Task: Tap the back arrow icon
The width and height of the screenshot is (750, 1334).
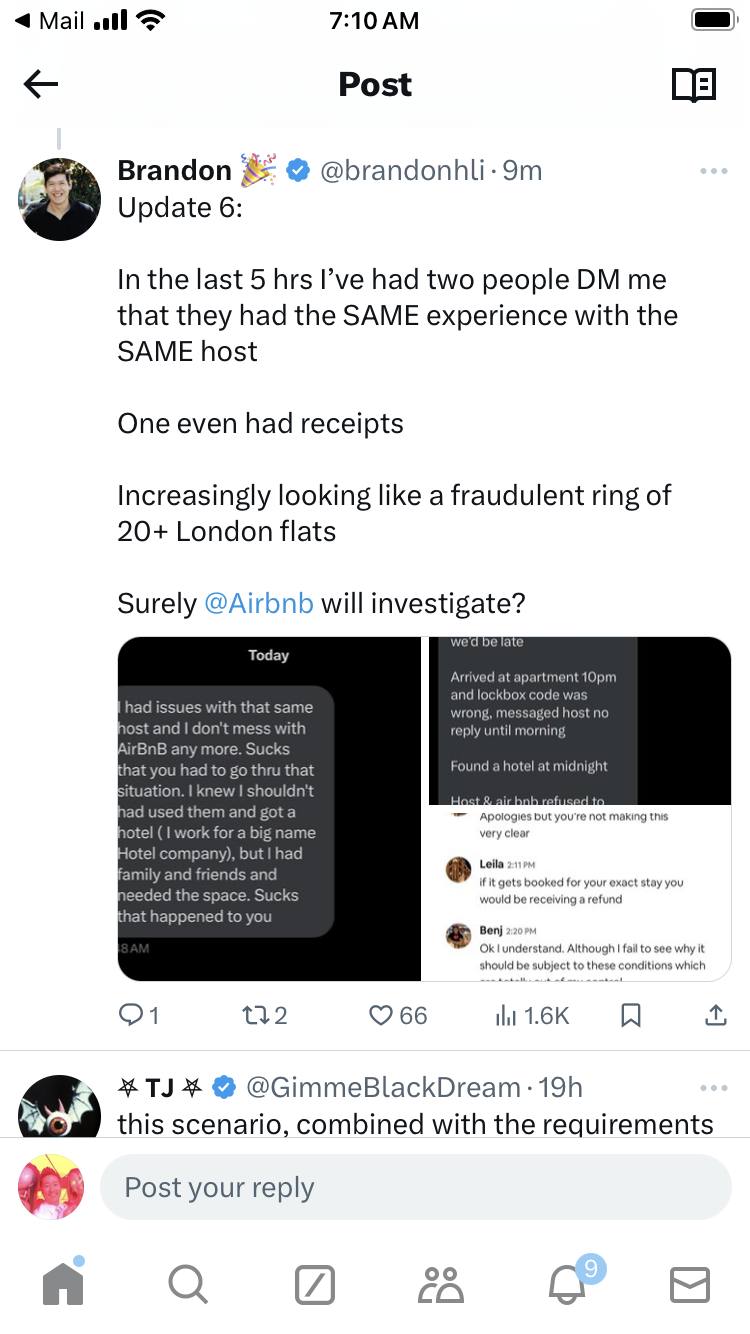Action: tap(41, 85)
